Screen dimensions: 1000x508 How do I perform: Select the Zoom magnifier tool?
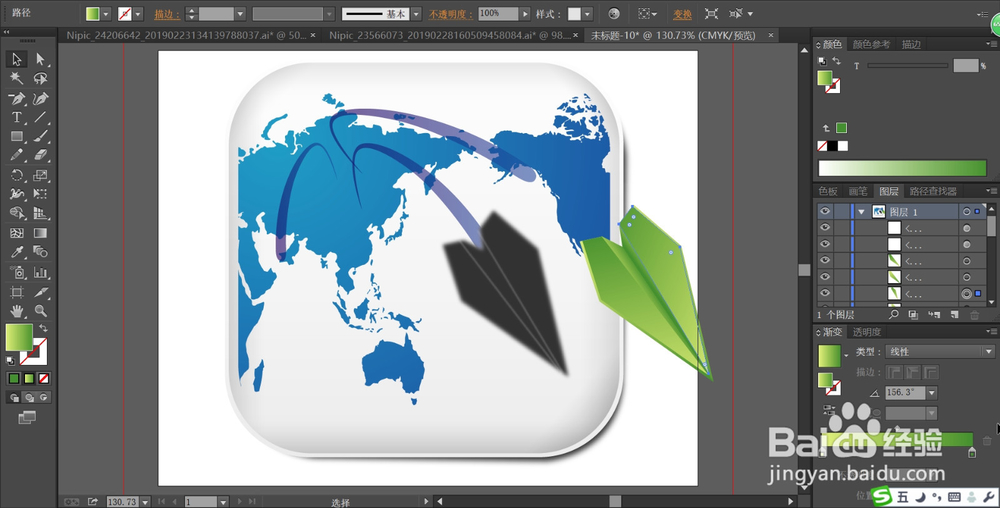[40, 311]
